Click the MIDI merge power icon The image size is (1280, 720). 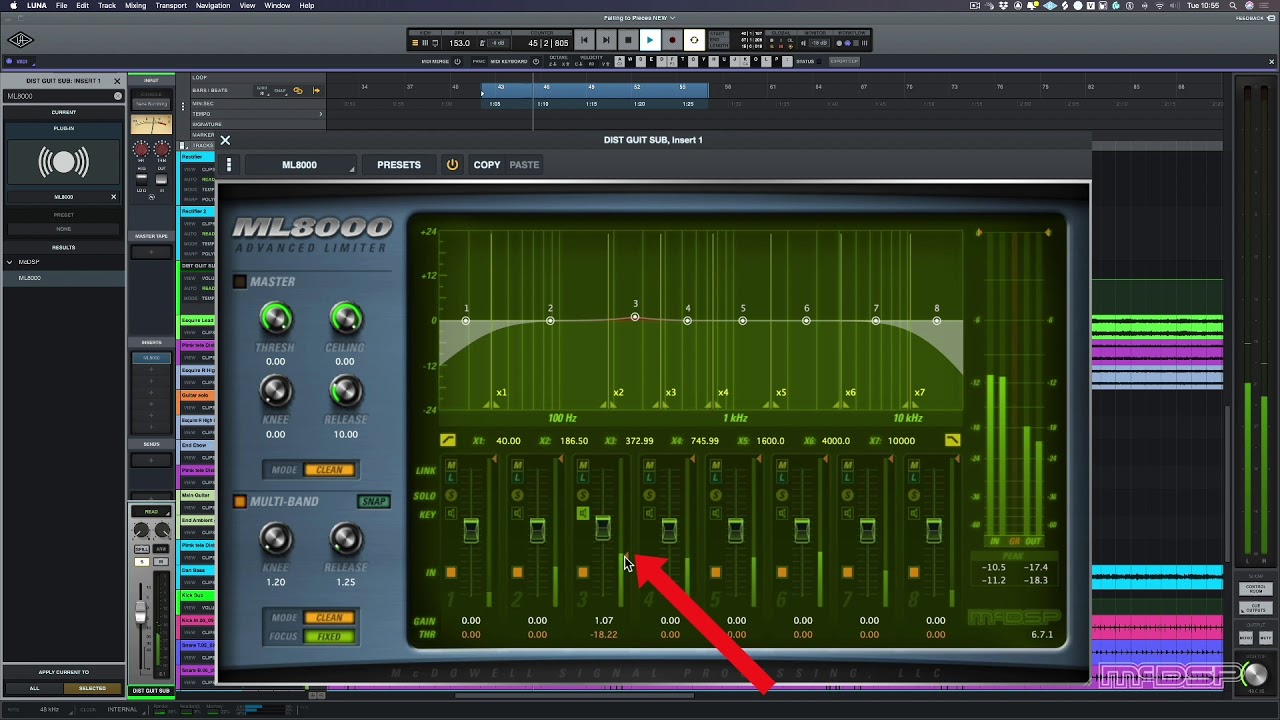tap(458, 61)
